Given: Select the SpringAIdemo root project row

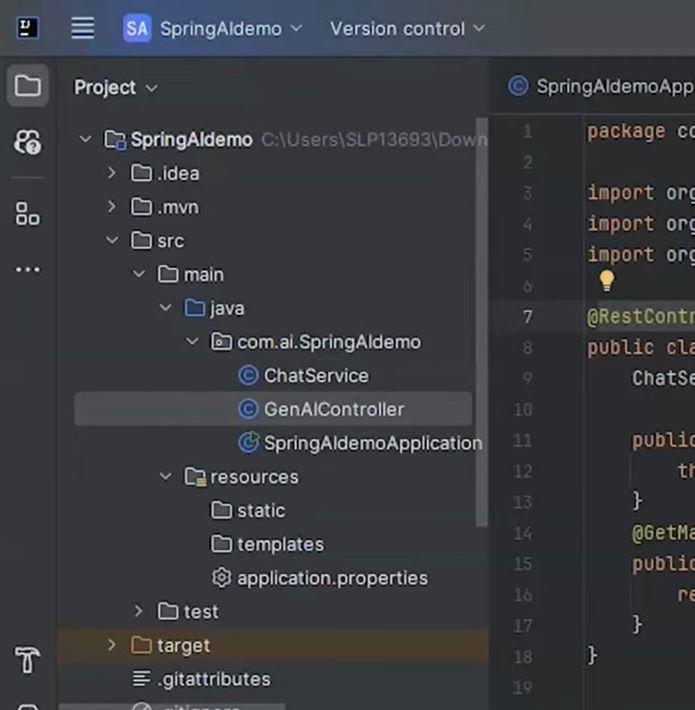Looking at the screenshot, I should pyautogui.click(x=274, y=139).
